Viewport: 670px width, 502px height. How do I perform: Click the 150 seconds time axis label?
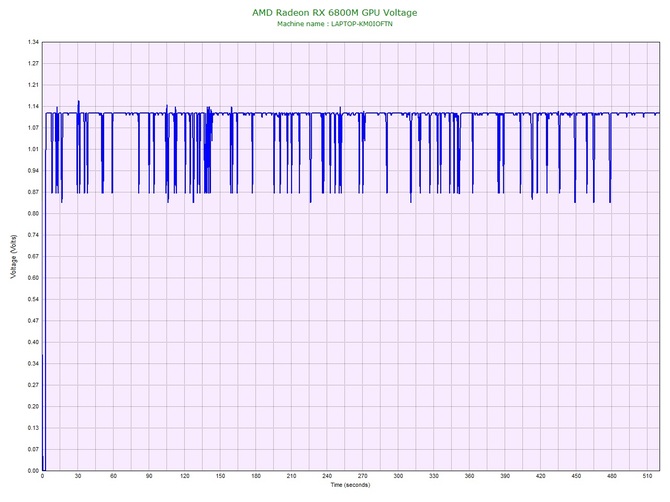(220, 476)
